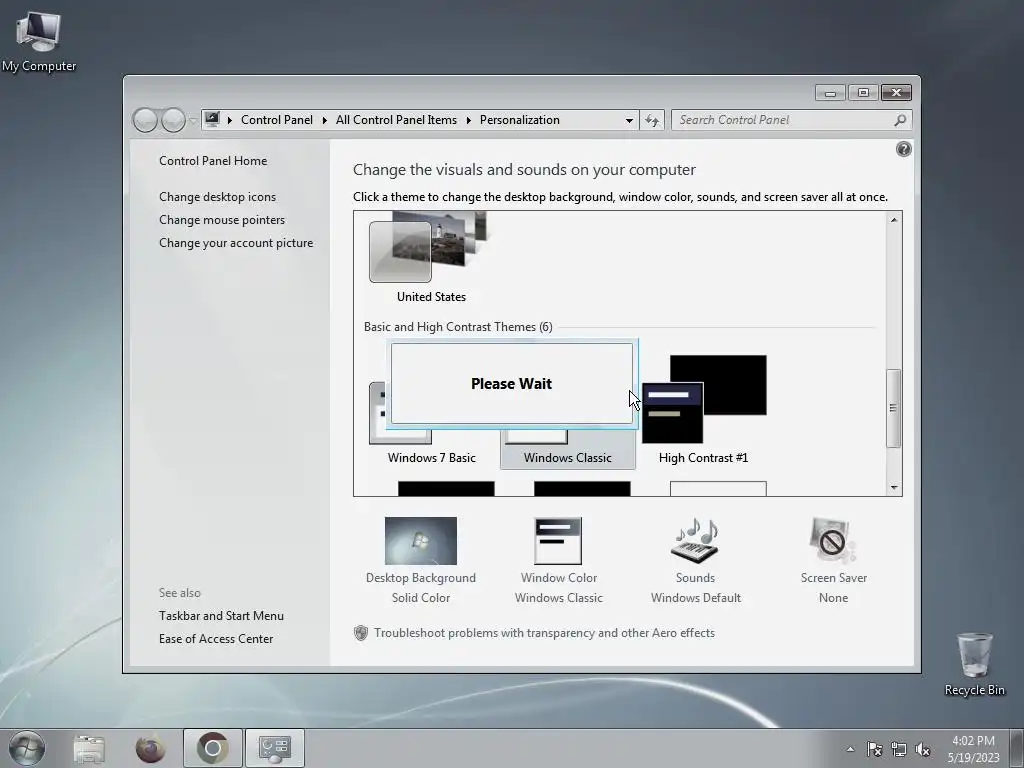Click the theme list scrollbar thumb

click(893, 408)
